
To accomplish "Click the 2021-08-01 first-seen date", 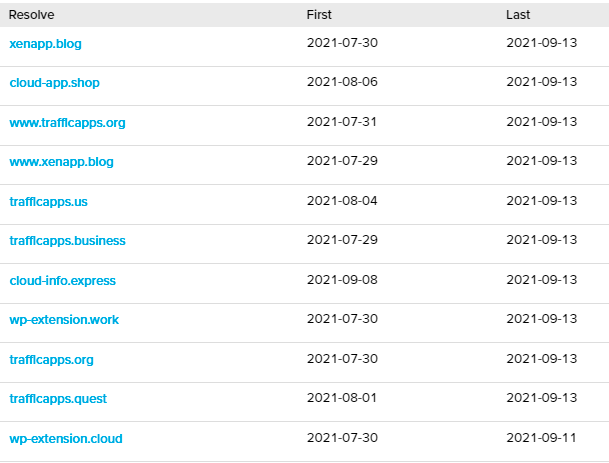I will tap(342, 399).
